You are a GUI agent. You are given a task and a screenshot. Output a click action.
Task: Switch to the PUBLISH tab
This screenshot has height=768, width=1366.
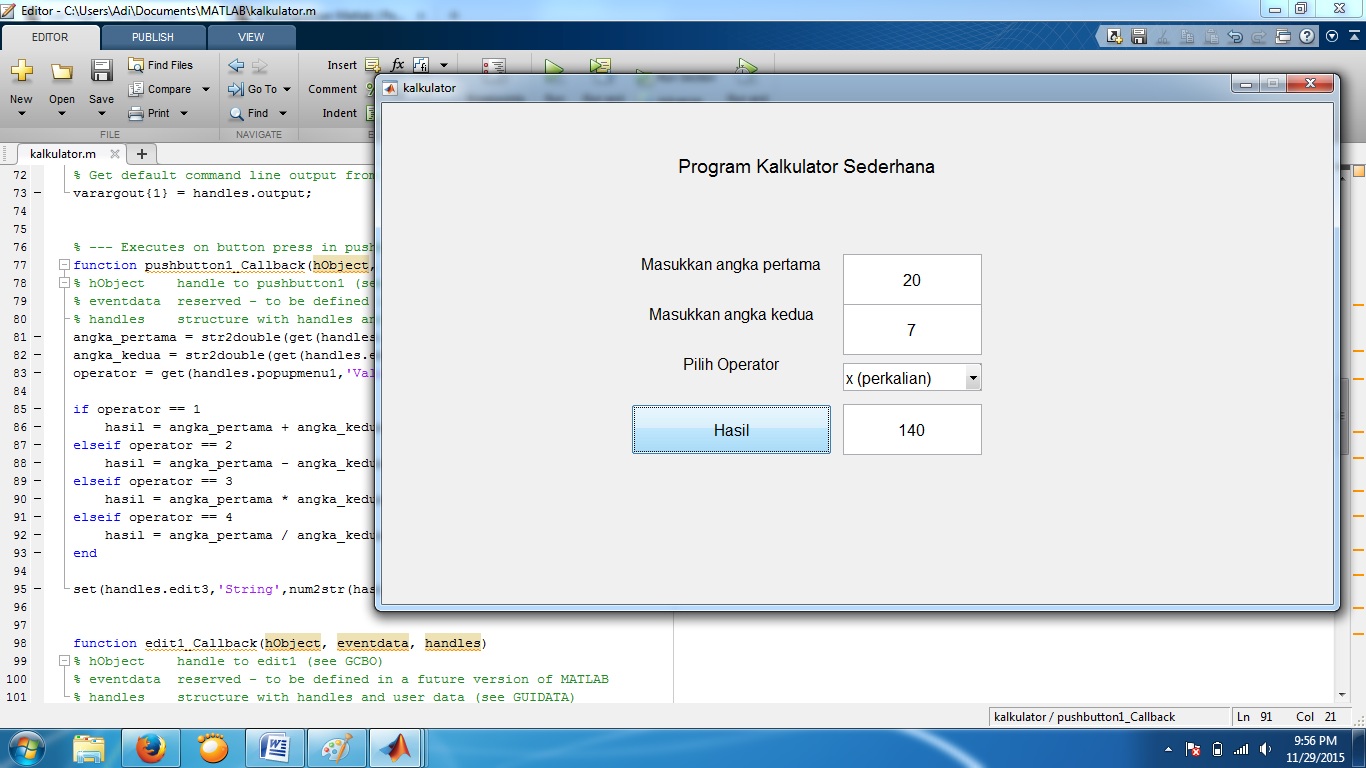(x=153, y=37)
